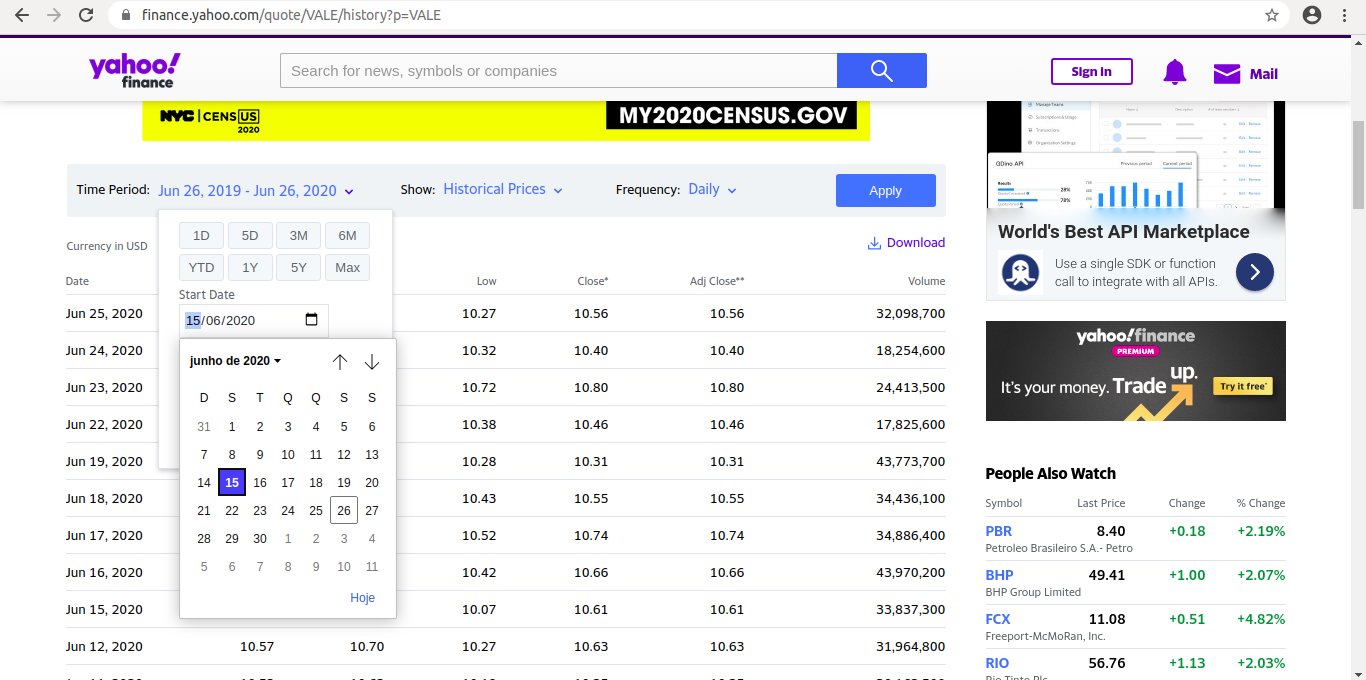Select the 3M quick range
1366x680 pixels.
(298, 236)
